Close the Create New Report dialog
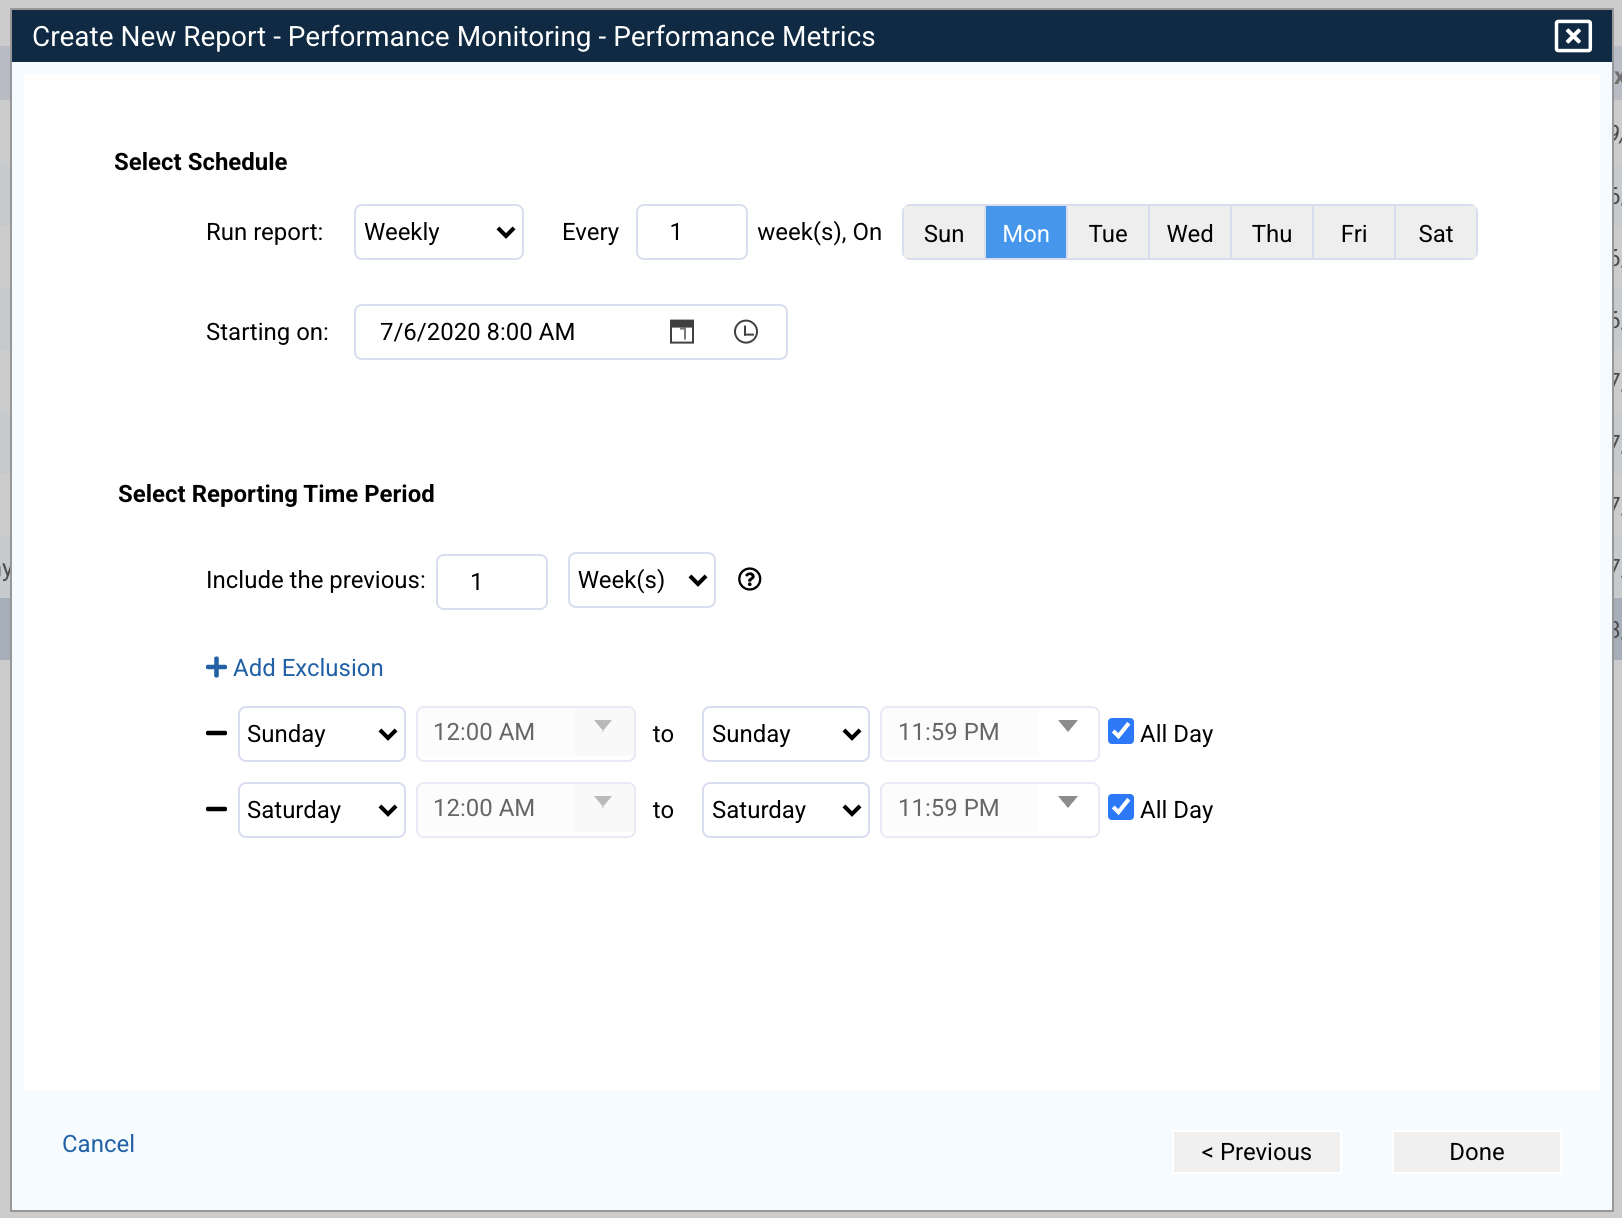Image resolution: width=1622 pixels, height=1218 pixels. pos(1573,37)
